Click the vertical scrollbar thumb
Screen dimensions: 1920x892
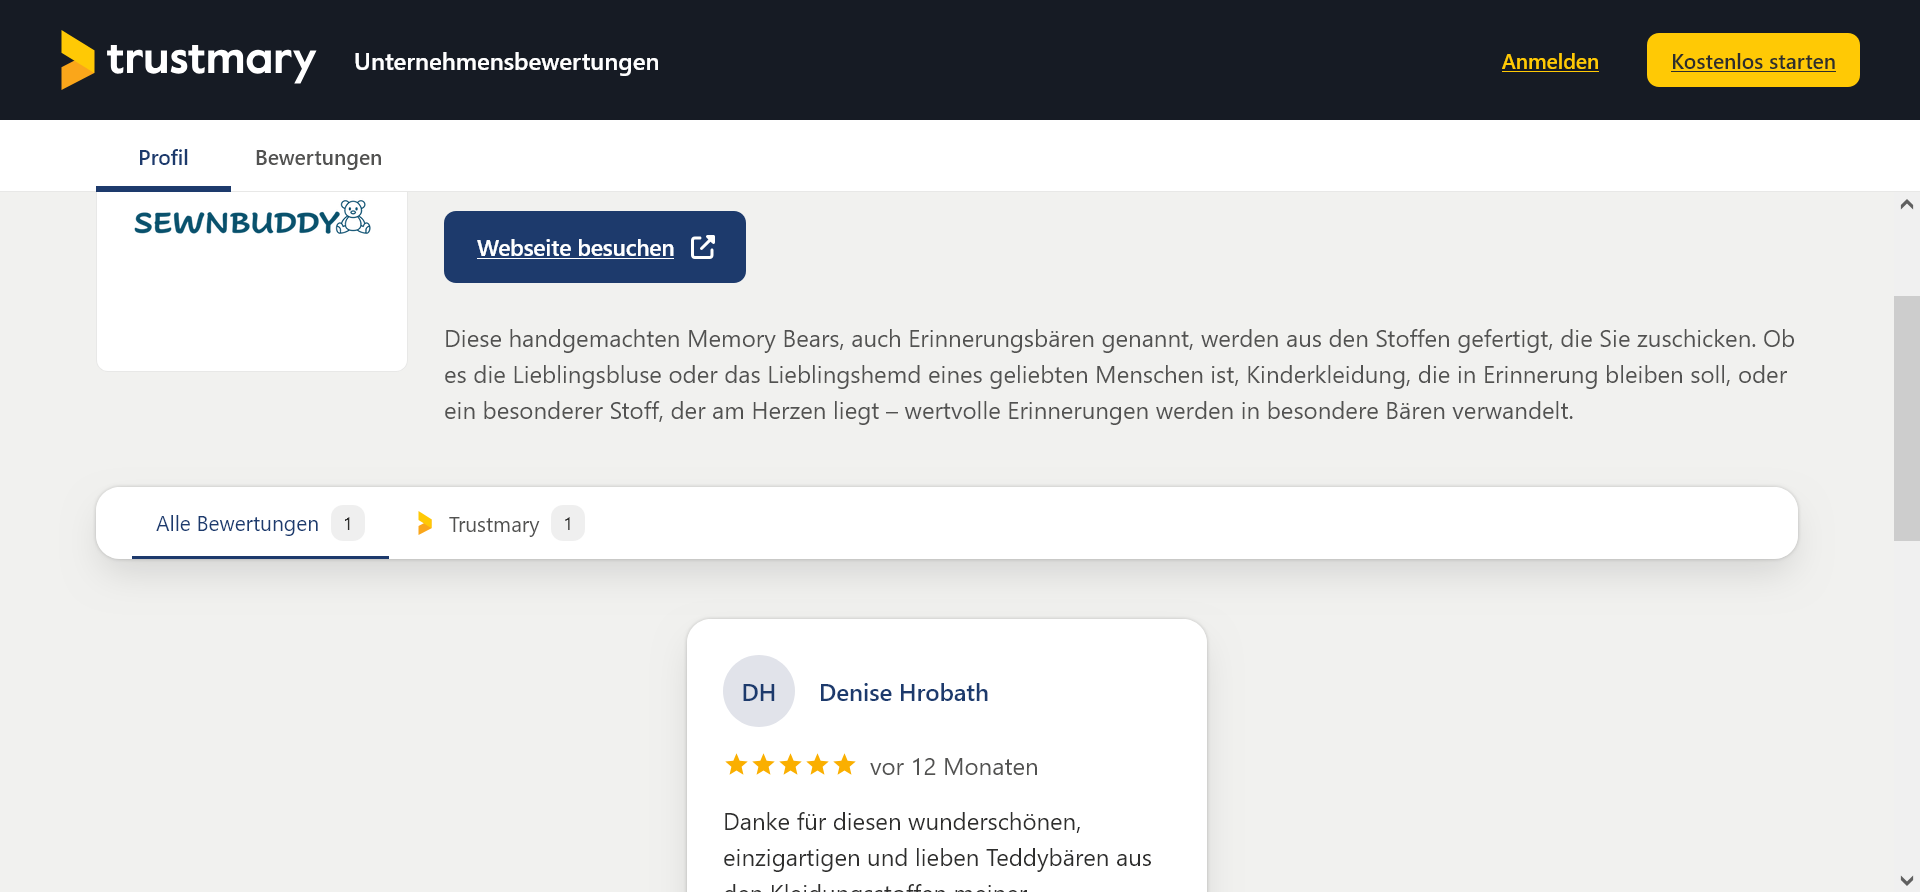click(1906, 418)
